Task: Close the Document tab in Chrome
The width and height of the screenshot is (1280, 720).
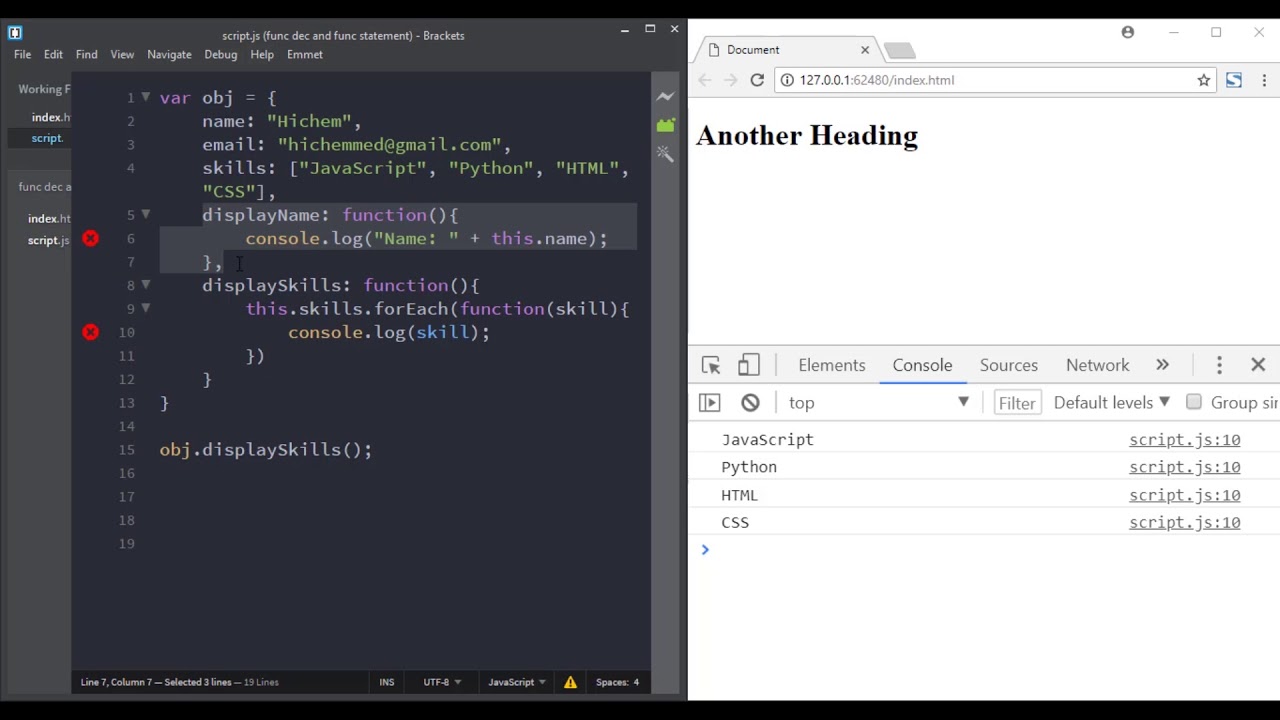Action: [x=865, y=49]
